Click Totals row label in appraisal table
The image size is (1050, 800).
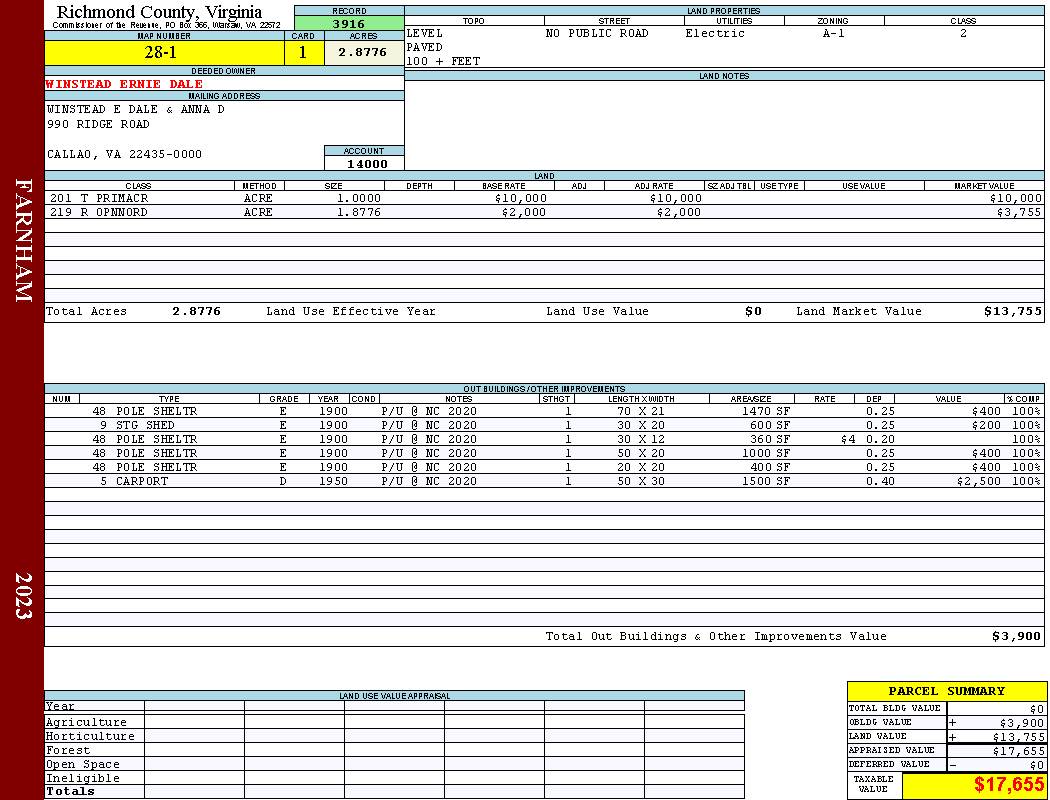pos(70,791)
